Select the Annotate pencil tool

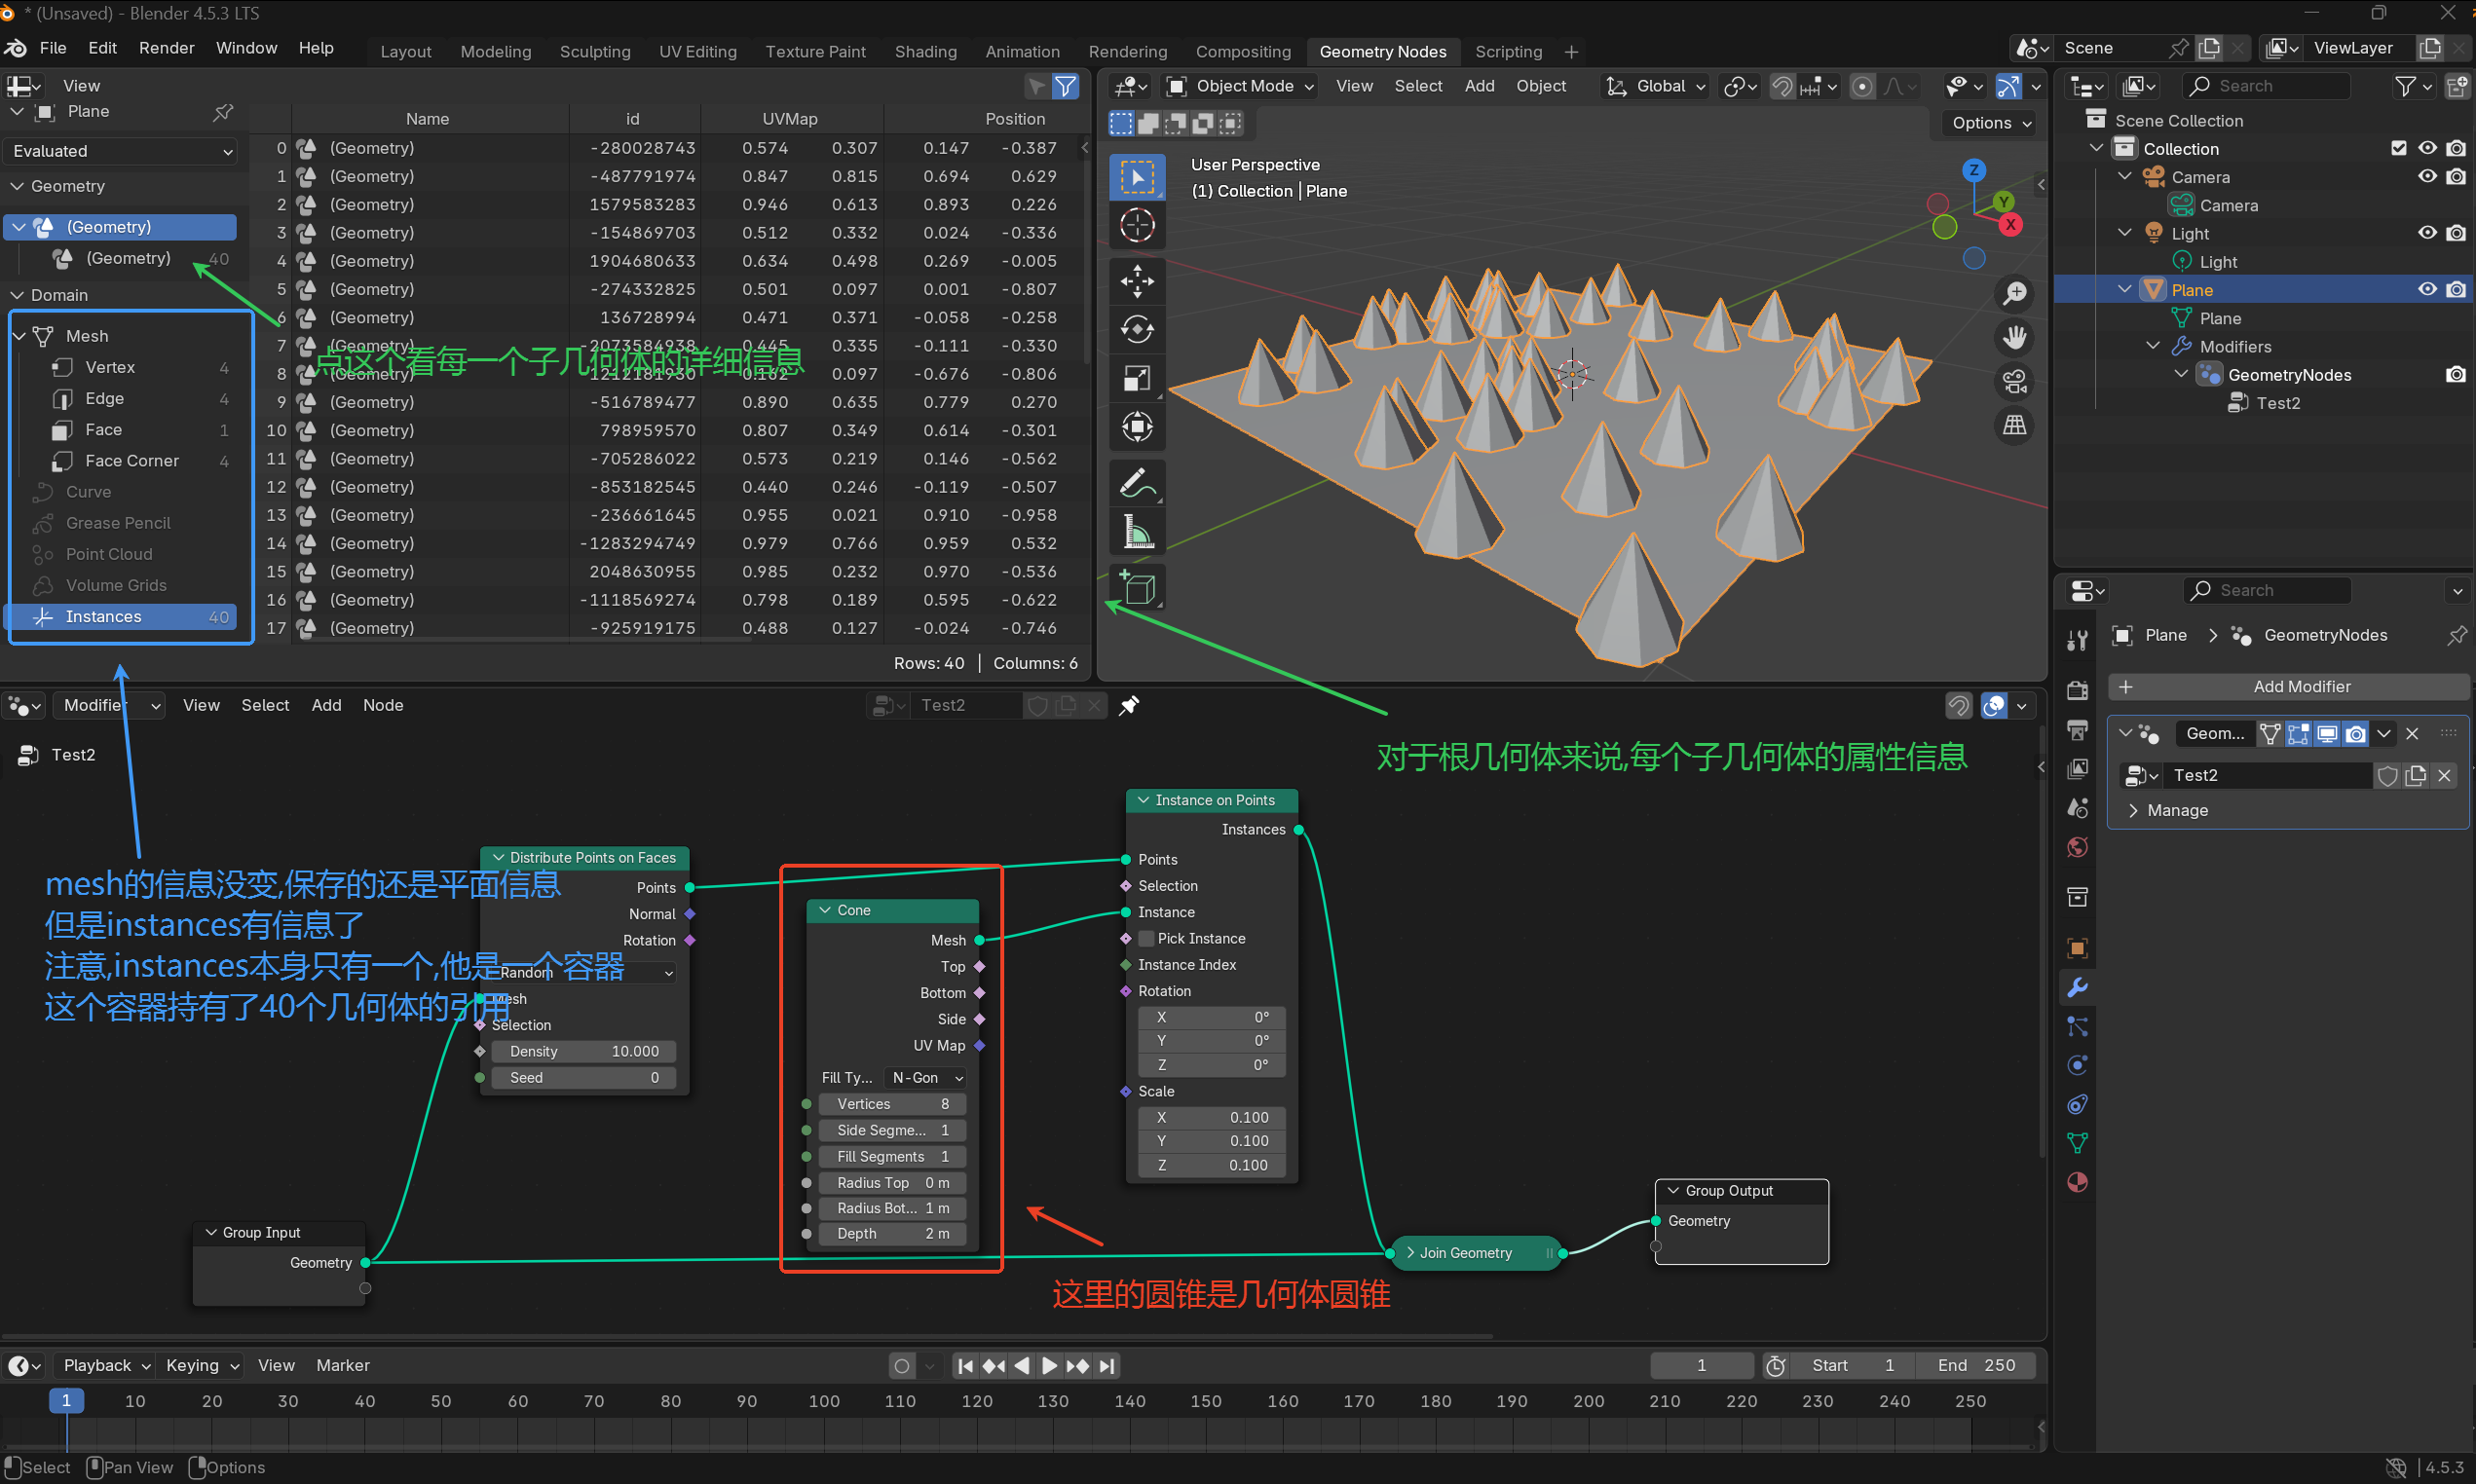[1137, 484]
